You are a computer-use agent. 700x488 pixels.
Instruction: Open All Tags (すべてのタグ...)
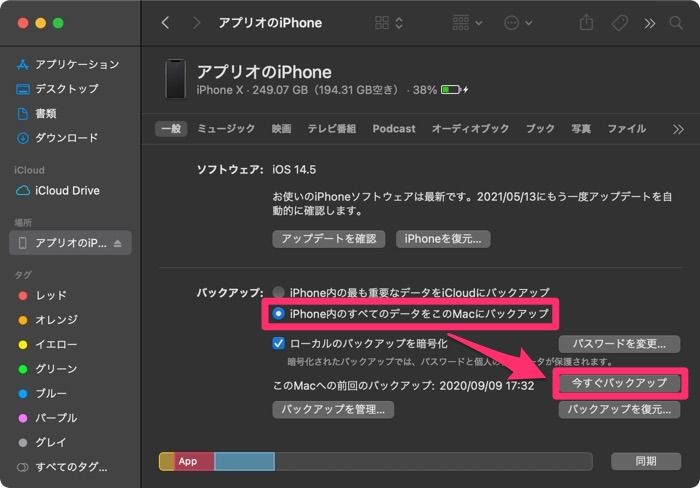(62, 467)
